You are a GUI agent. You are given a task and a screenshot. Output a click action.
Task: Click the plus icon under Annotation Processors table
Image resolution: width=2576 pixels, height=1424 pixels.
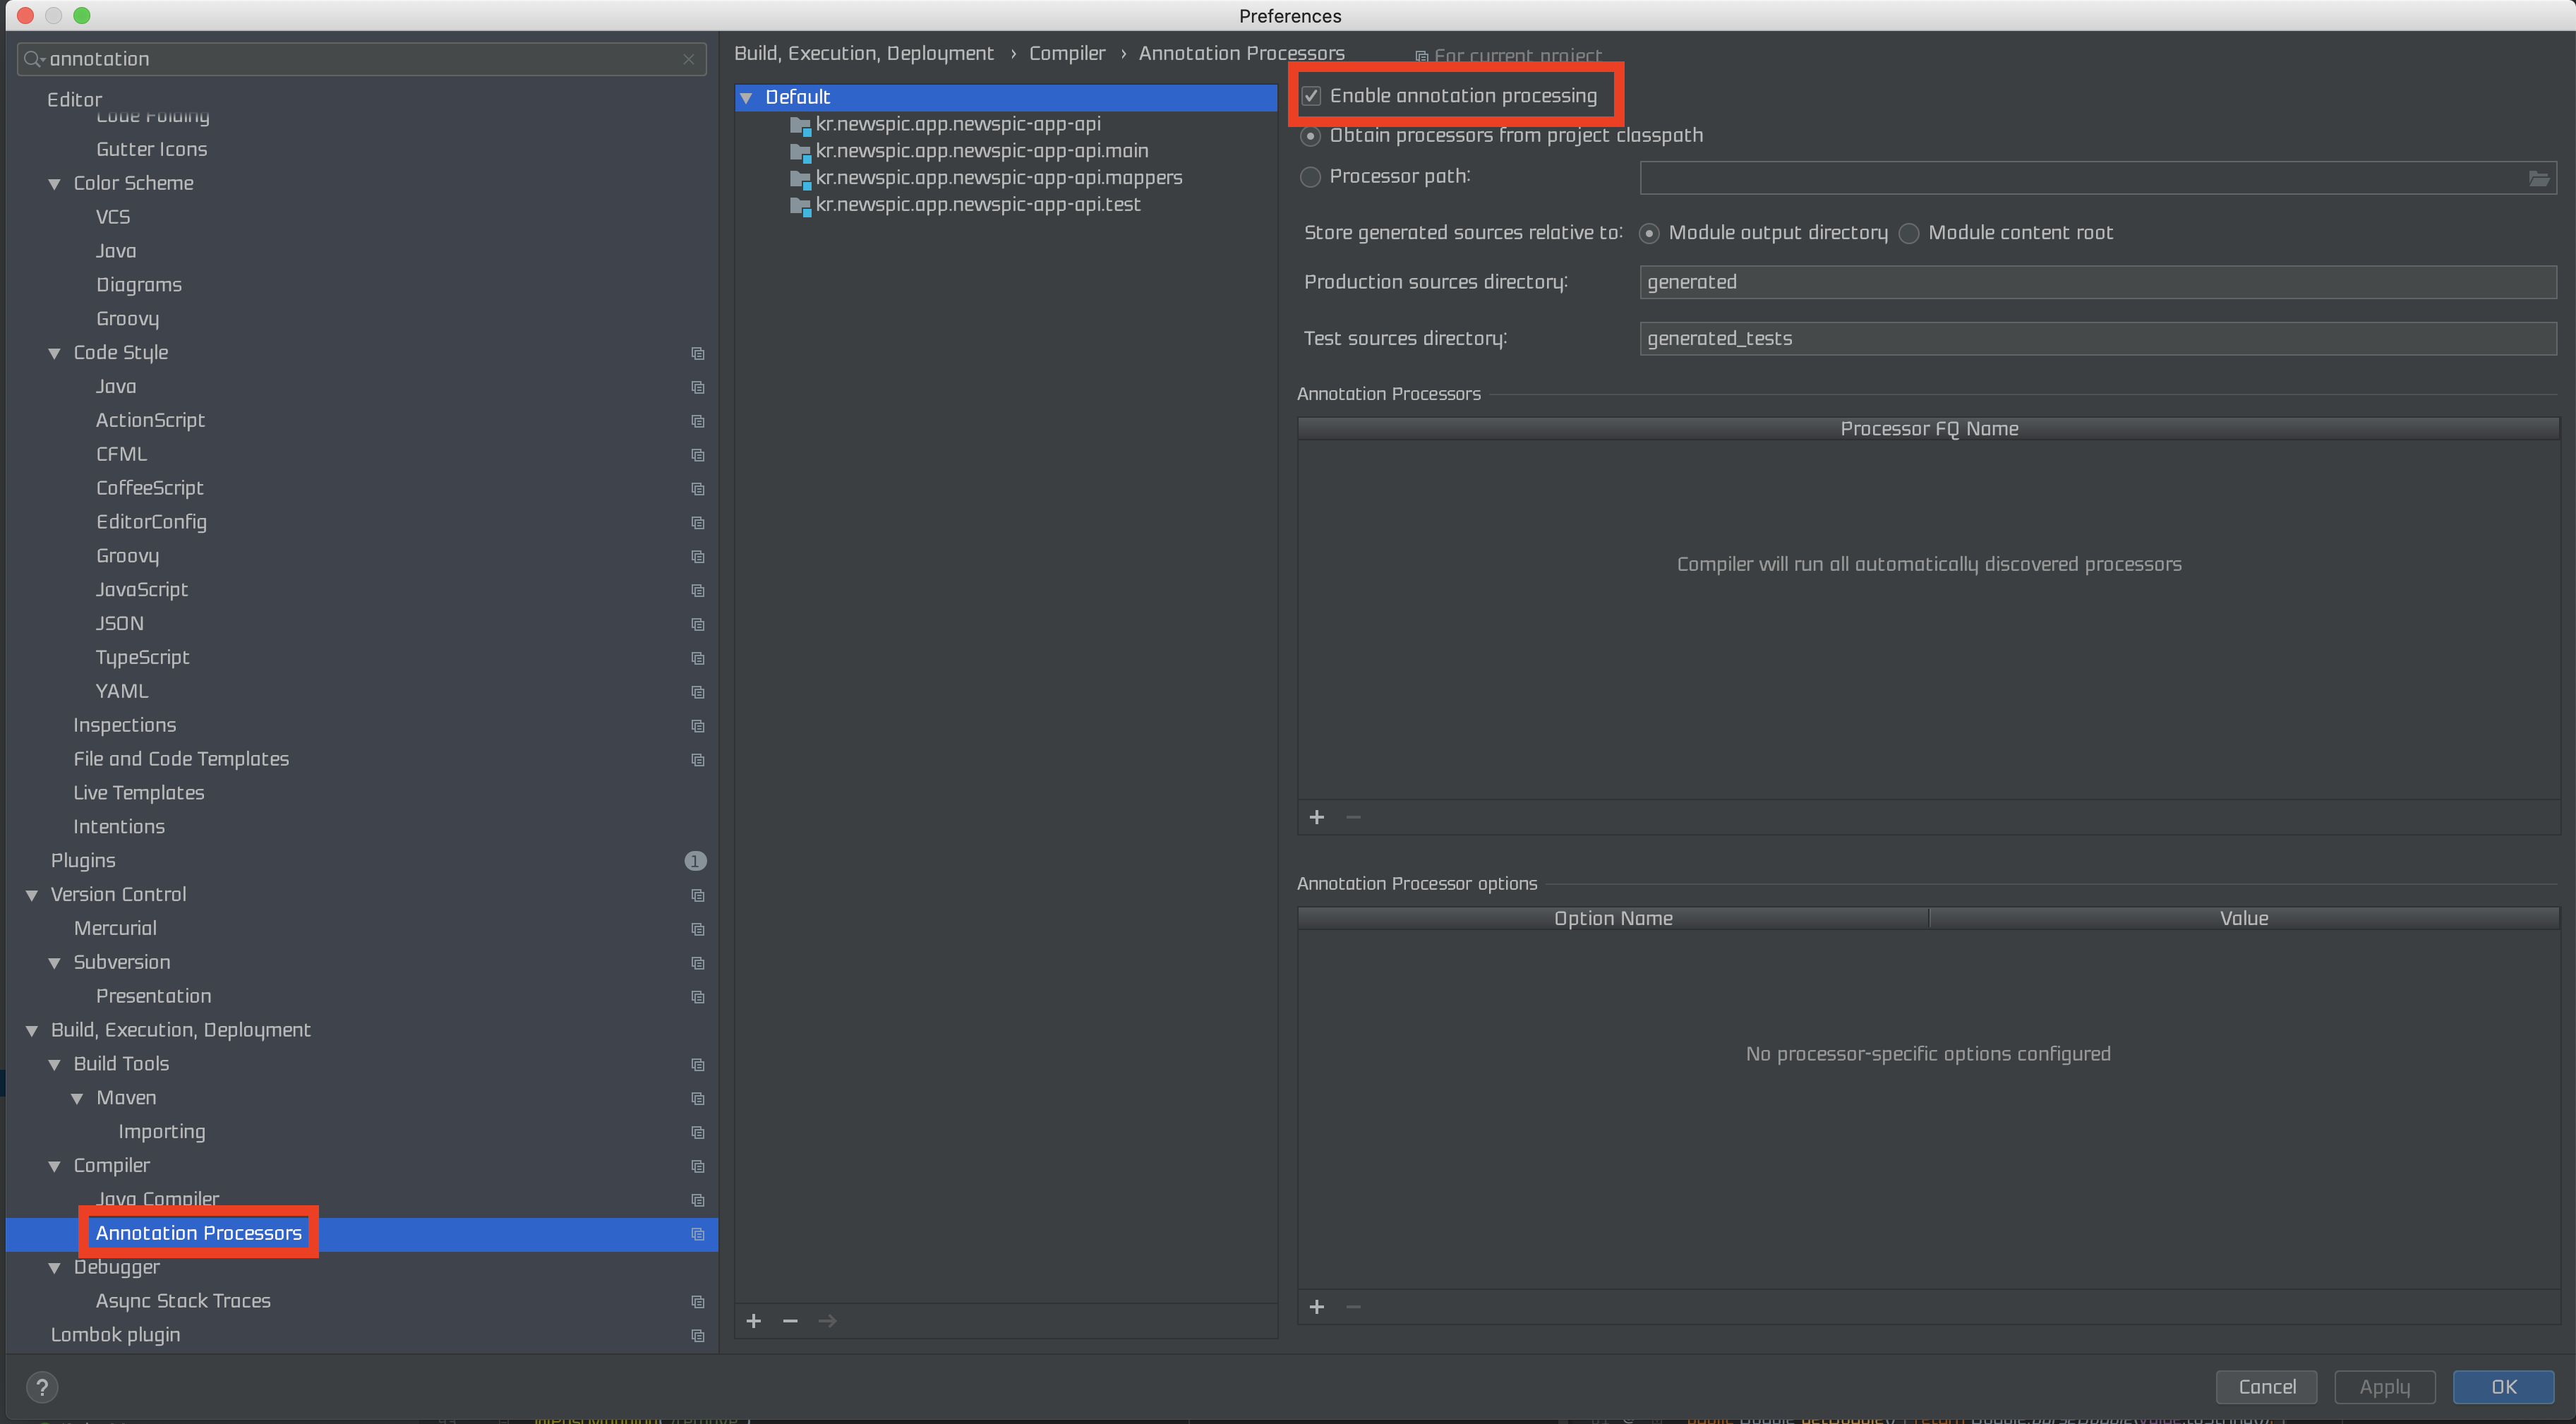[1317, 817]
